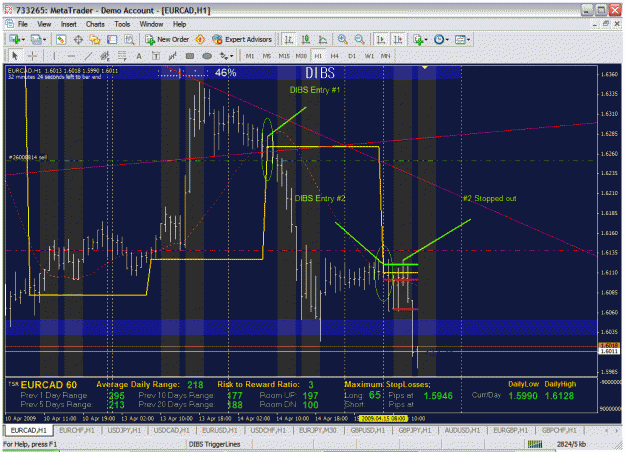Open the Templates icon

pos(460,39)
